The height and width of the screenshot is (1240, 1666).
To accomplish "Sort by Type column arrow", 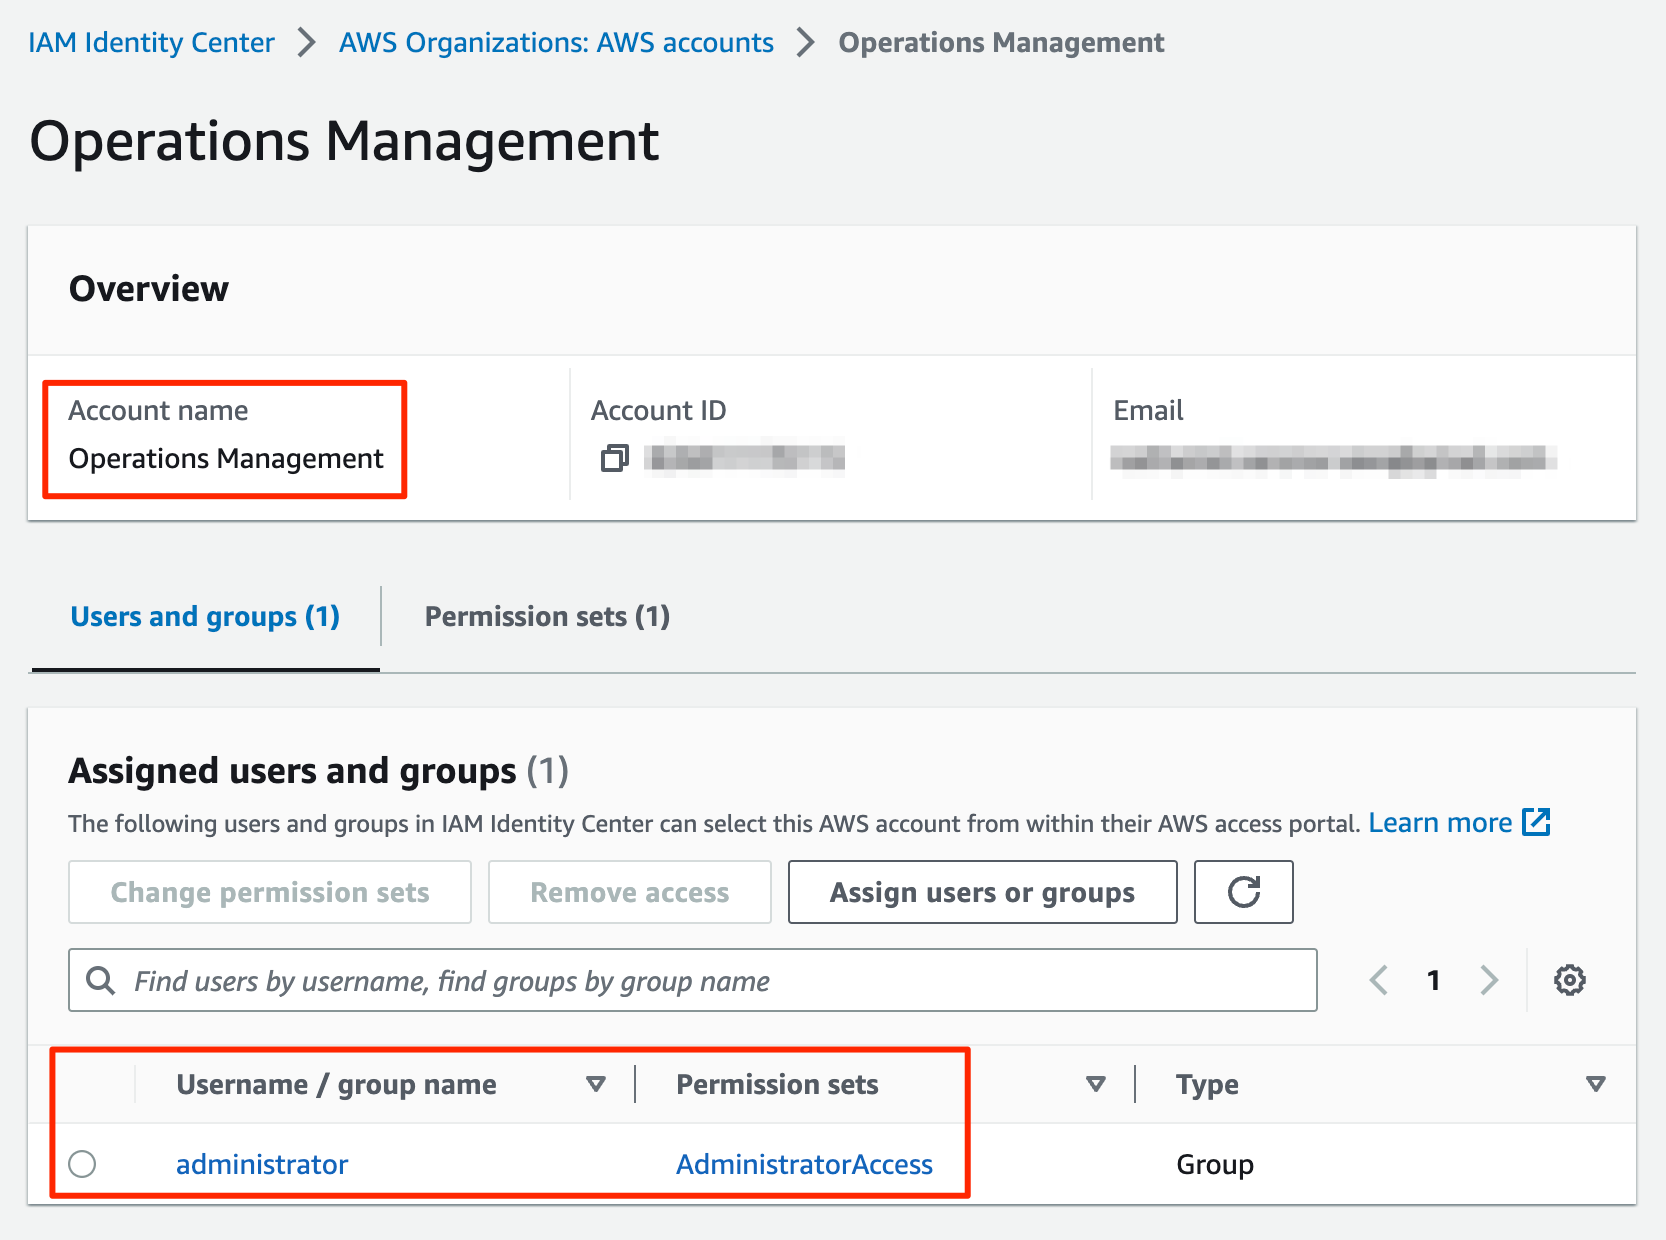I will pyautogui.click(x=1596, y=1084).
